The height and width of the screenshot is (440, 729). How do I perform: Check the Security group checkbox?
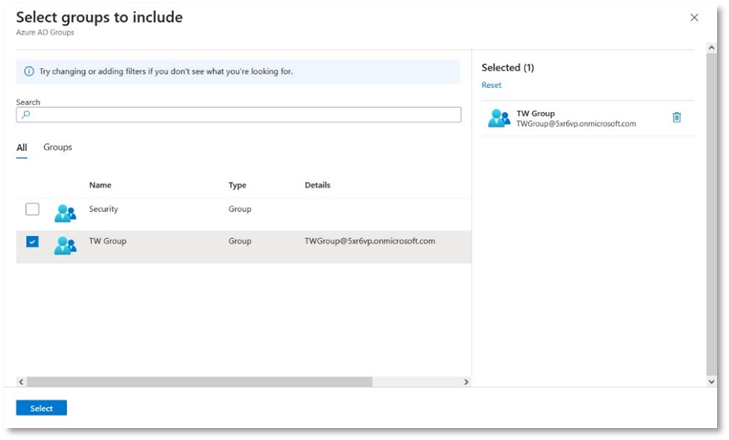[32, 209]
